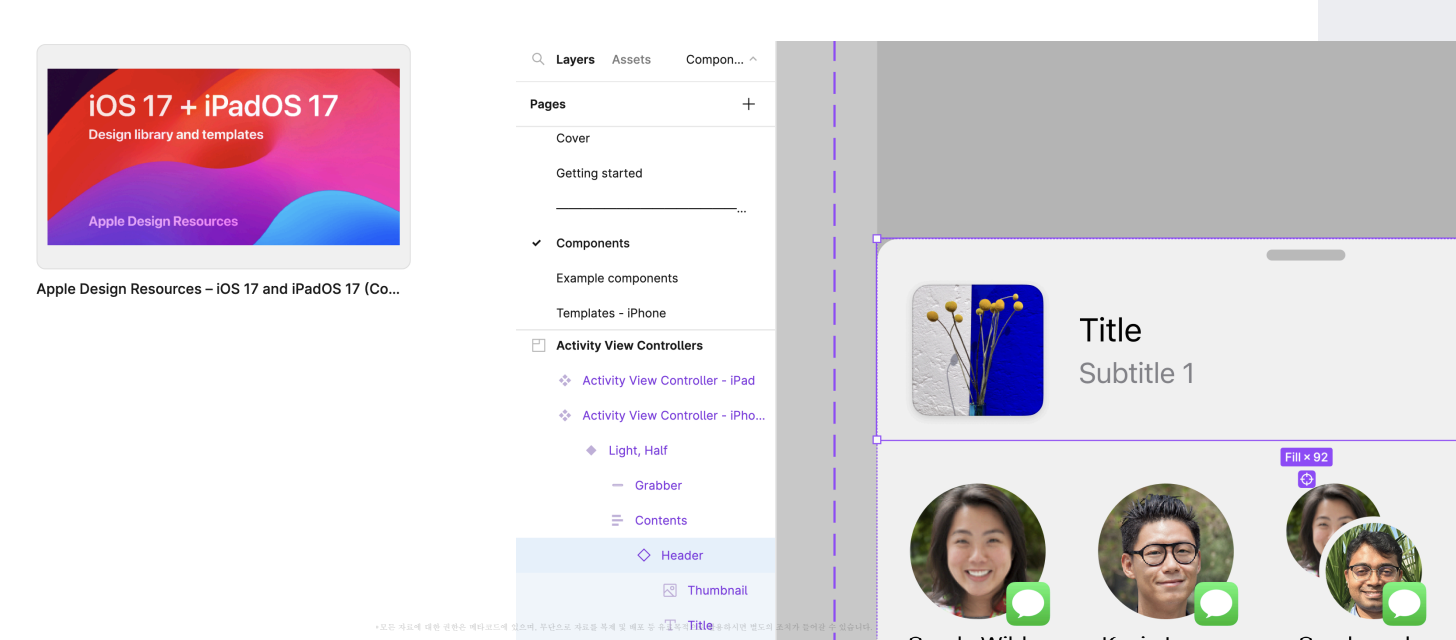This screenshot has width=1456, height=640.
Task: Select the Header layer
Action: (682, 555)
